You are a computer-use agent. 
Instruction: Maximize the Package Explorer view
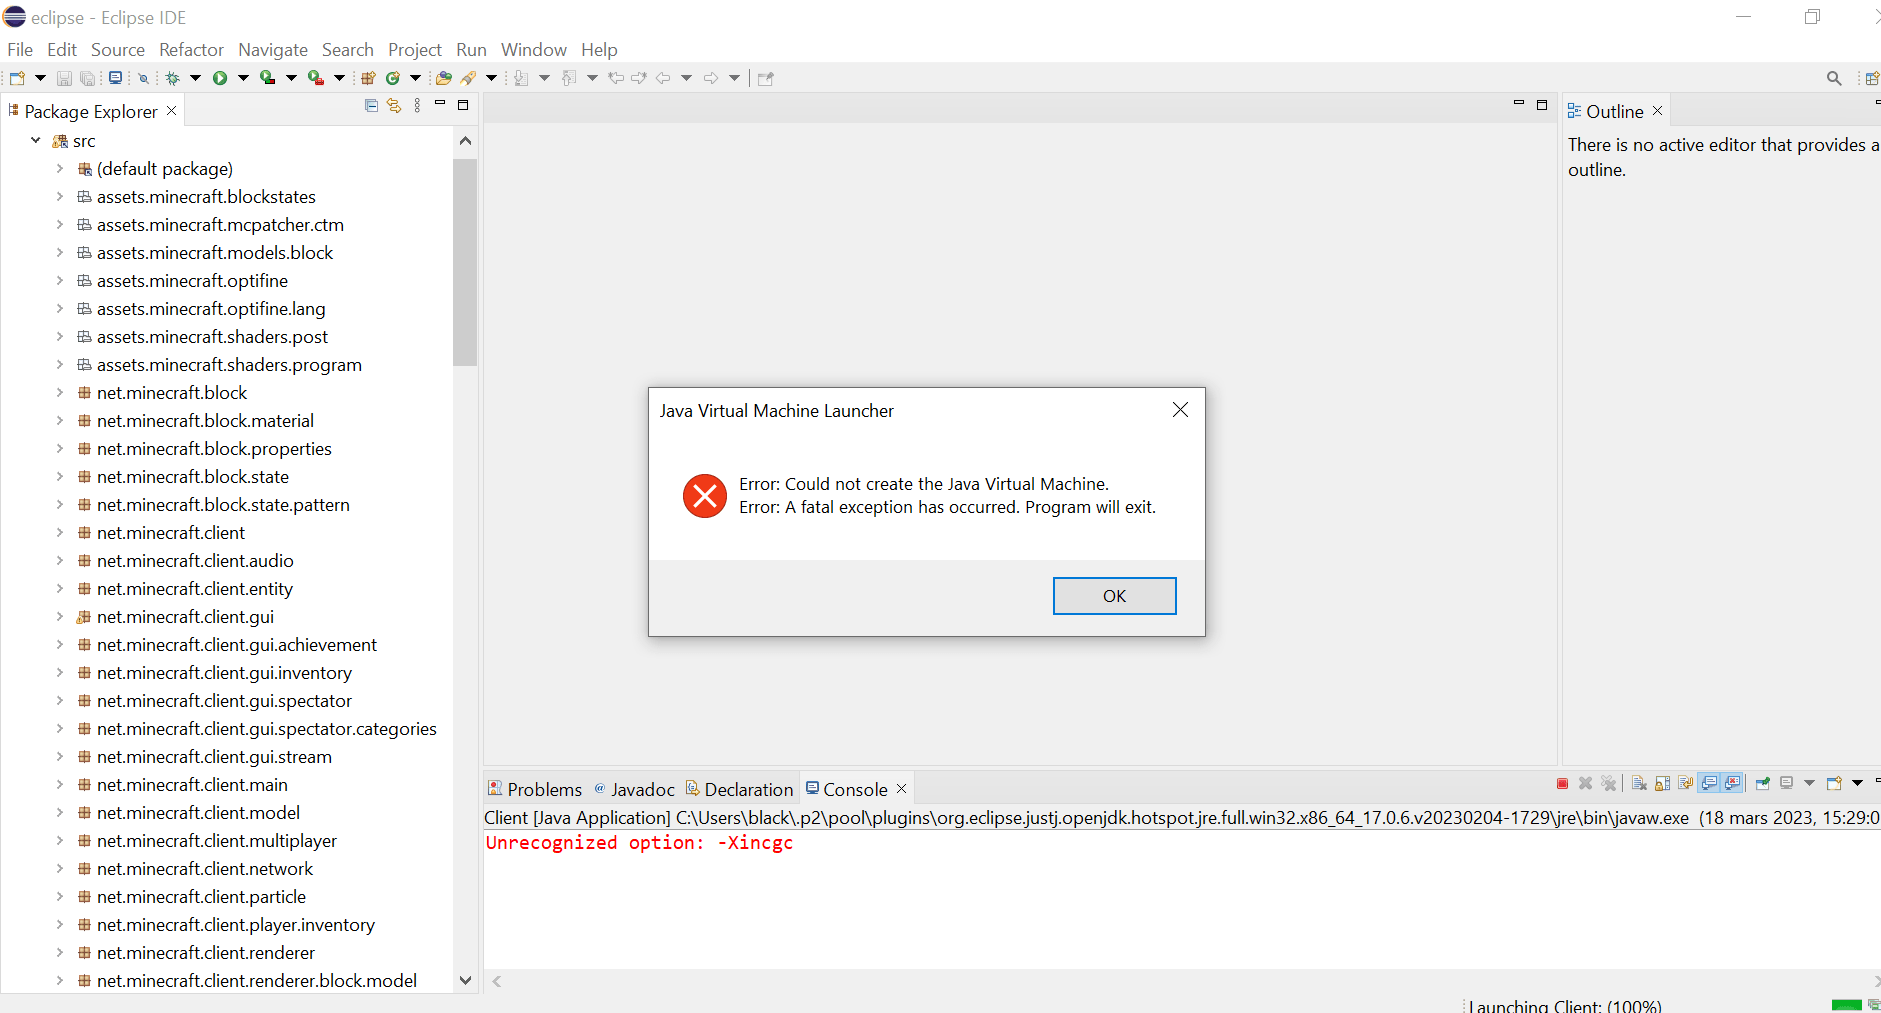pos(463,105)
